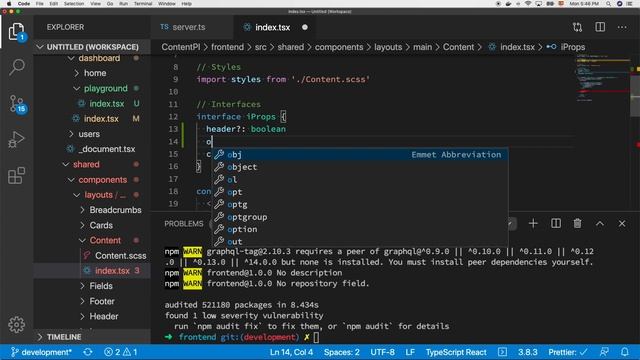Click 'Ln 14, Col 4' in status bar
The image size is (640, 360).
291,352
